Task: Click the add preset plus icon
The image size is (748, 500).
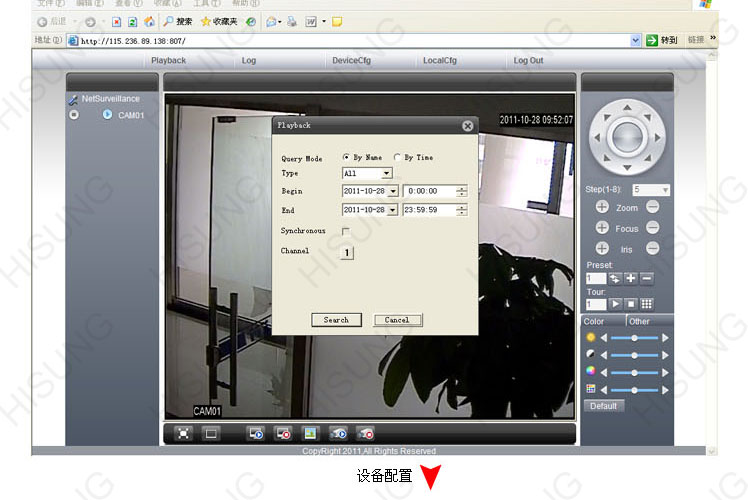Action: [x=631, y=278]
